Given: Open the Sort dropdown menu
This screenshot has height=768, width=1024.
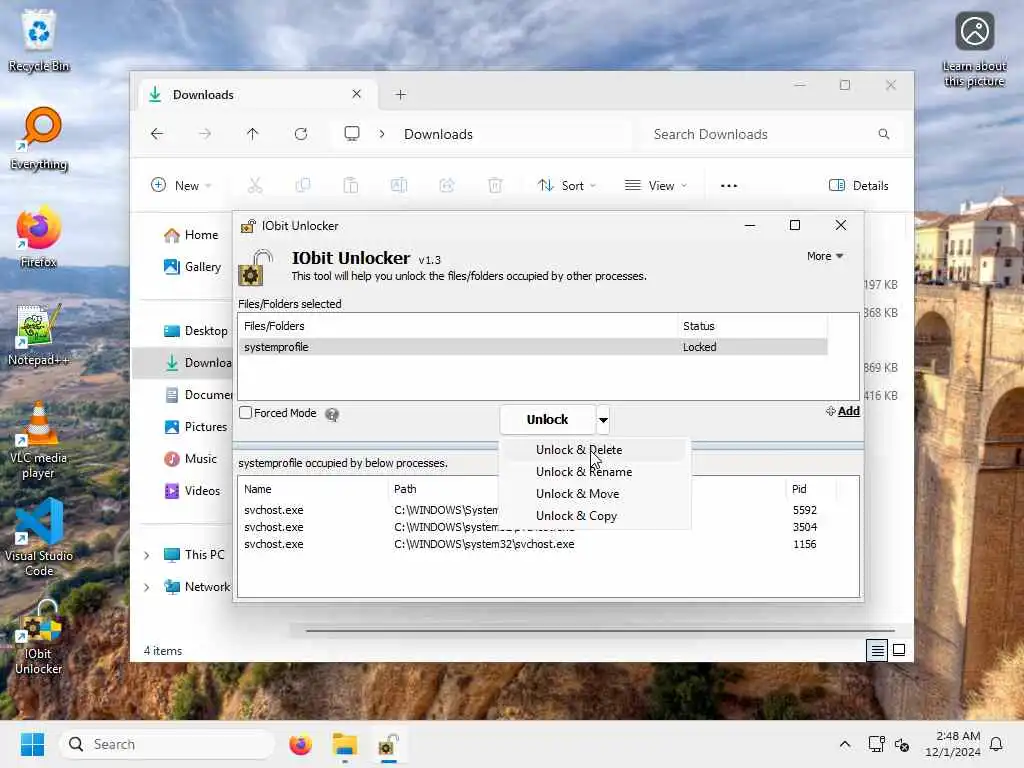Looking at the screenshot, I should (566, 185).
